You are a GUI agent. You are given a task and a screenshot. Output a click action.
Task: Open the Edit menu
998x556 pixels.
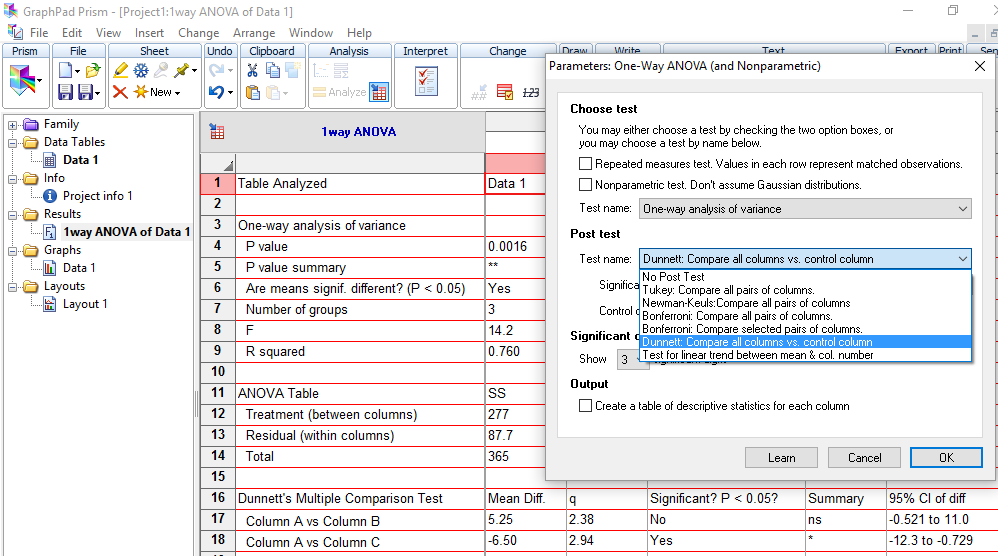click(x=71, y=32)
